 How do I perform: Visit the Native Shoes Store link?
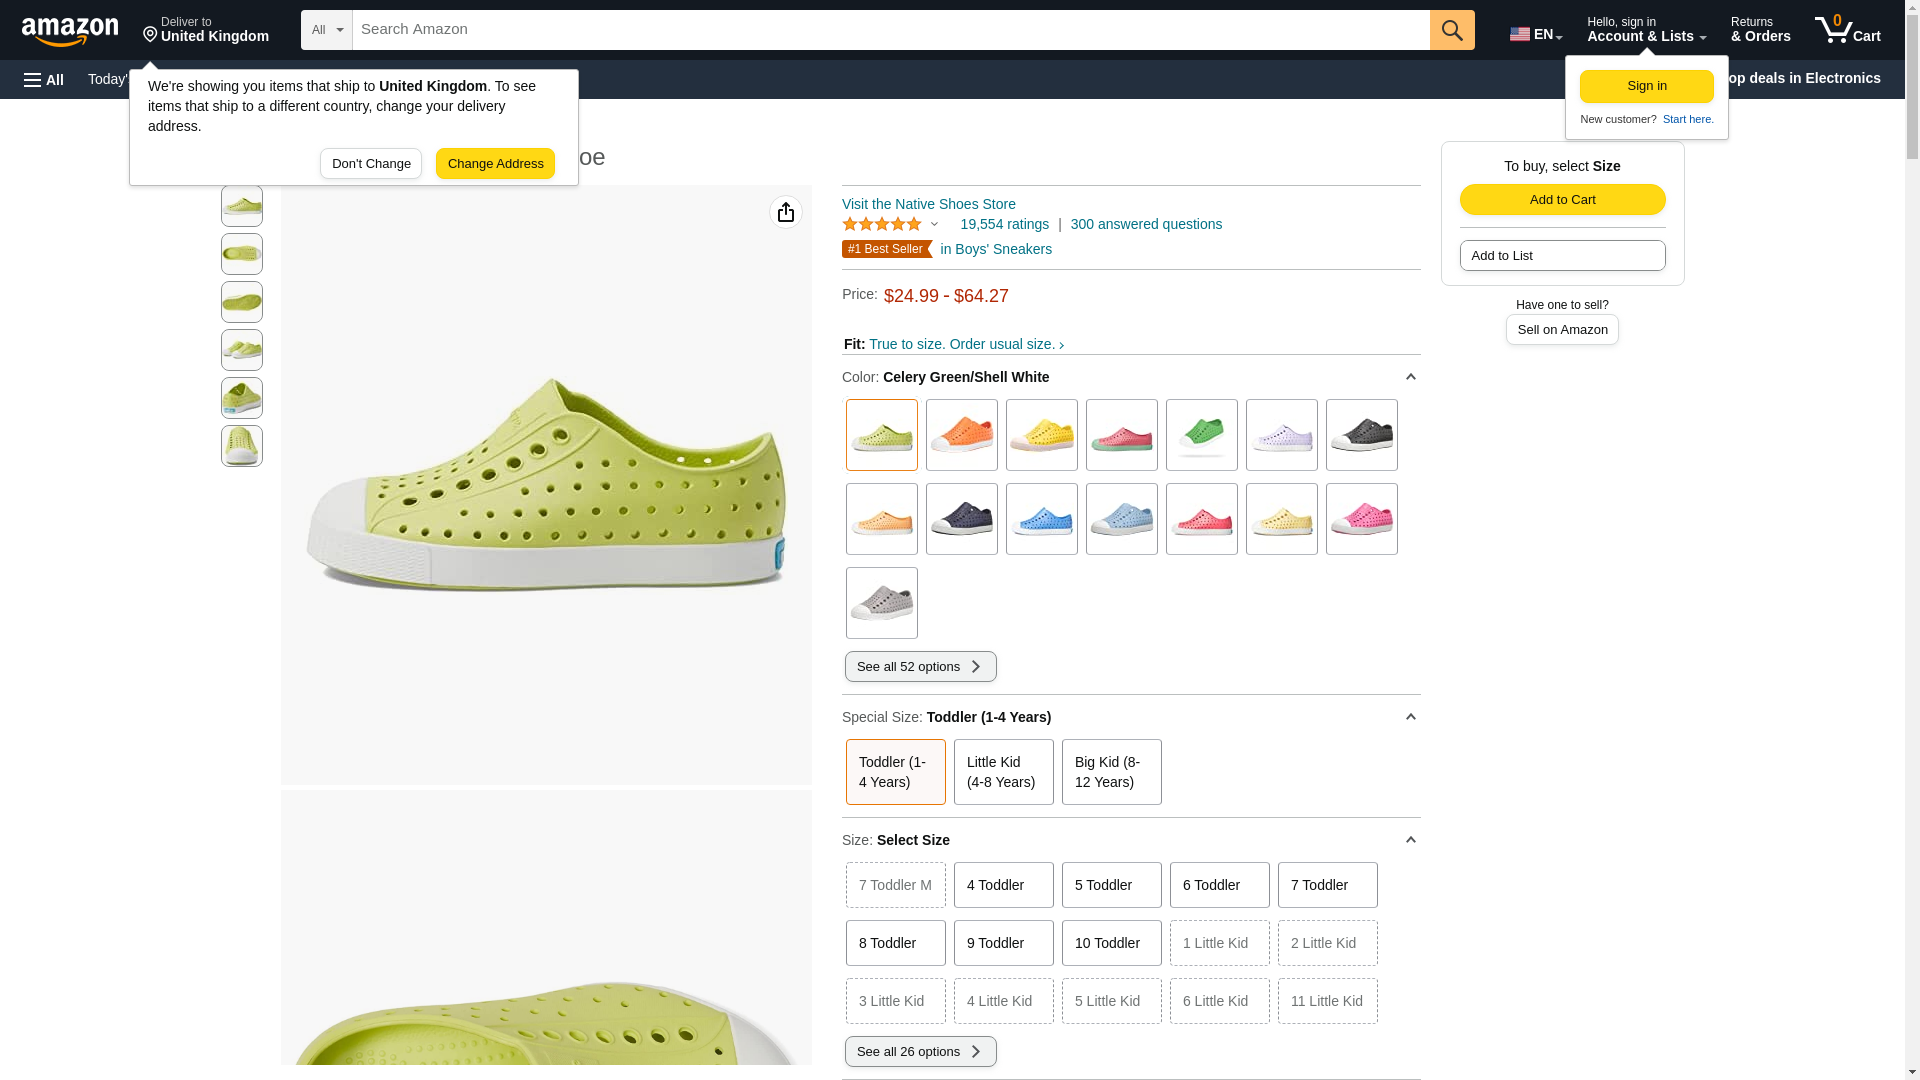point(928,204)
